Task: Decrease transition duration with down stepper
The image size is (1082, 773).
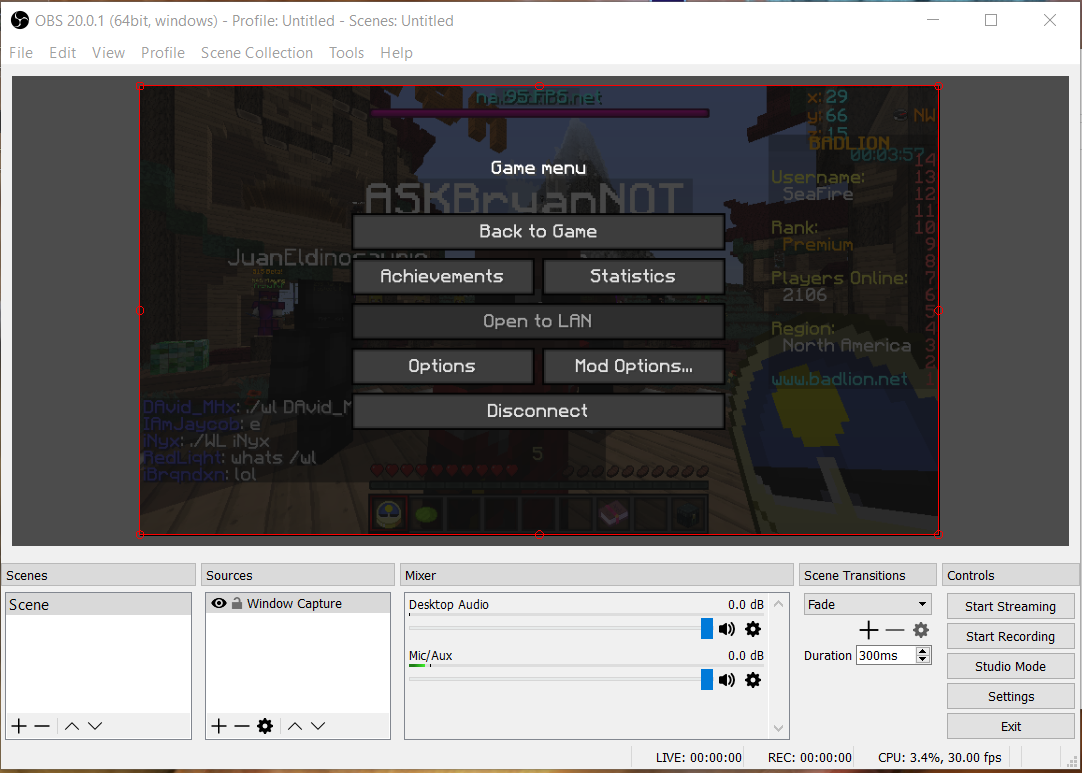Action: (x=923, y=660)
